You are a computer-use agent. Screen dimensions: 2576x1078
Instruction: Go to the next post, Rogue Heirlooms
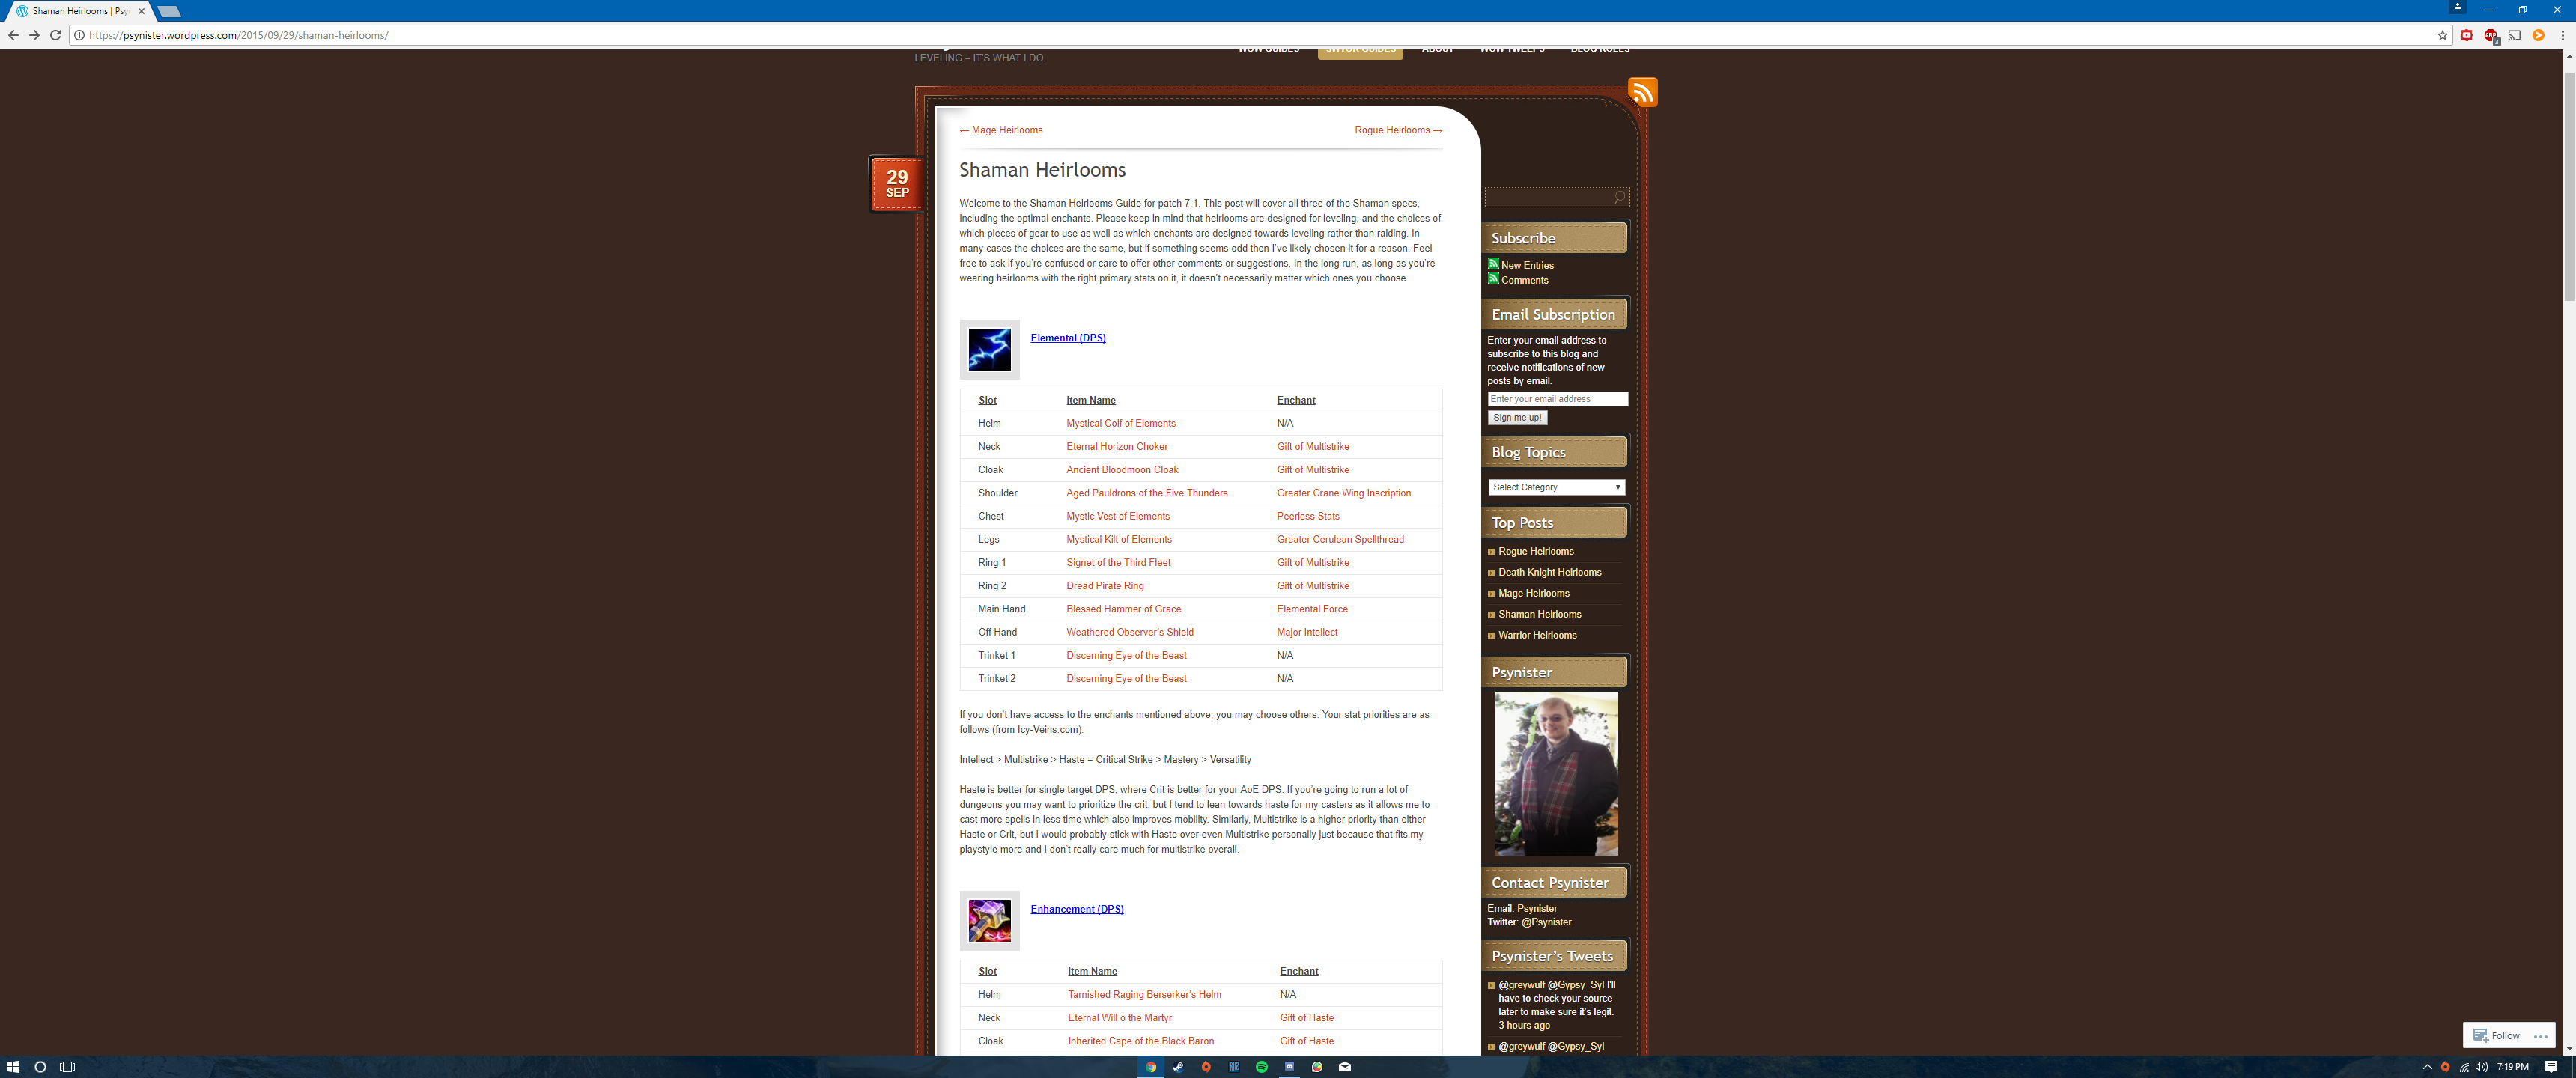[1398, 130]
